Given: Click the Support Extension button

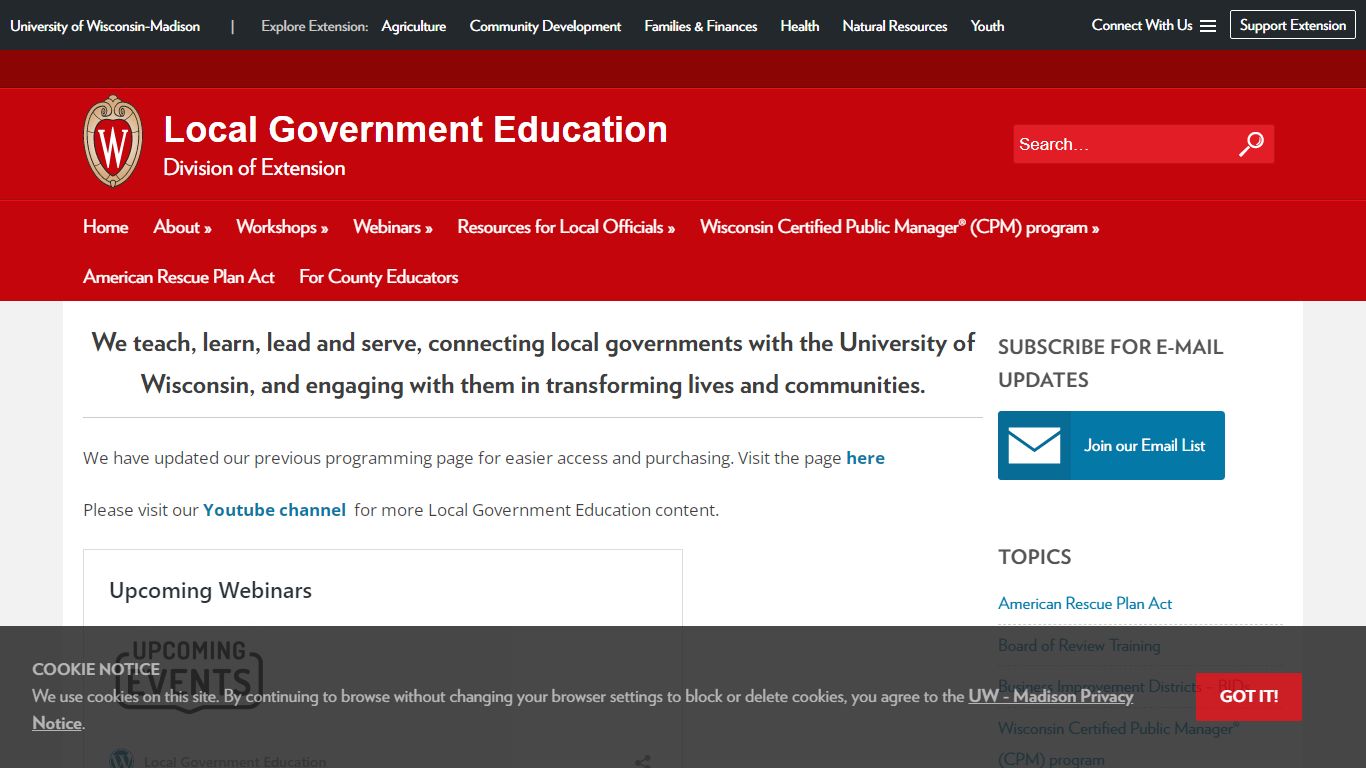Looking at the screenshot, I should [x=1293, y=25].
